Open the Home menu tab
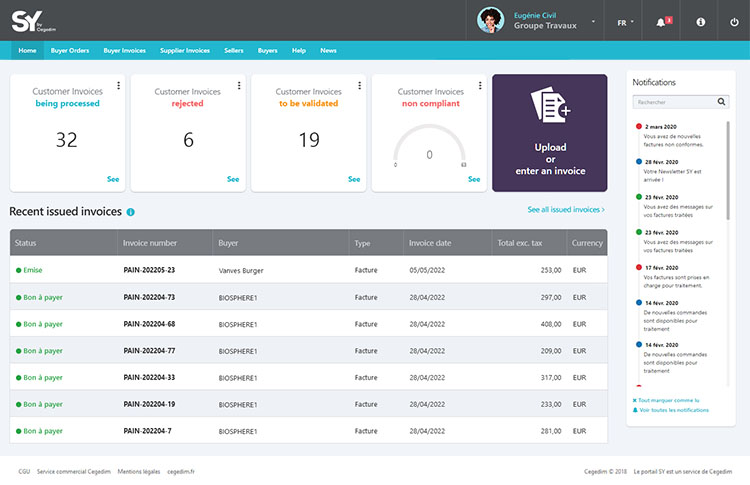The image size is (750, 485). point(27,50)
